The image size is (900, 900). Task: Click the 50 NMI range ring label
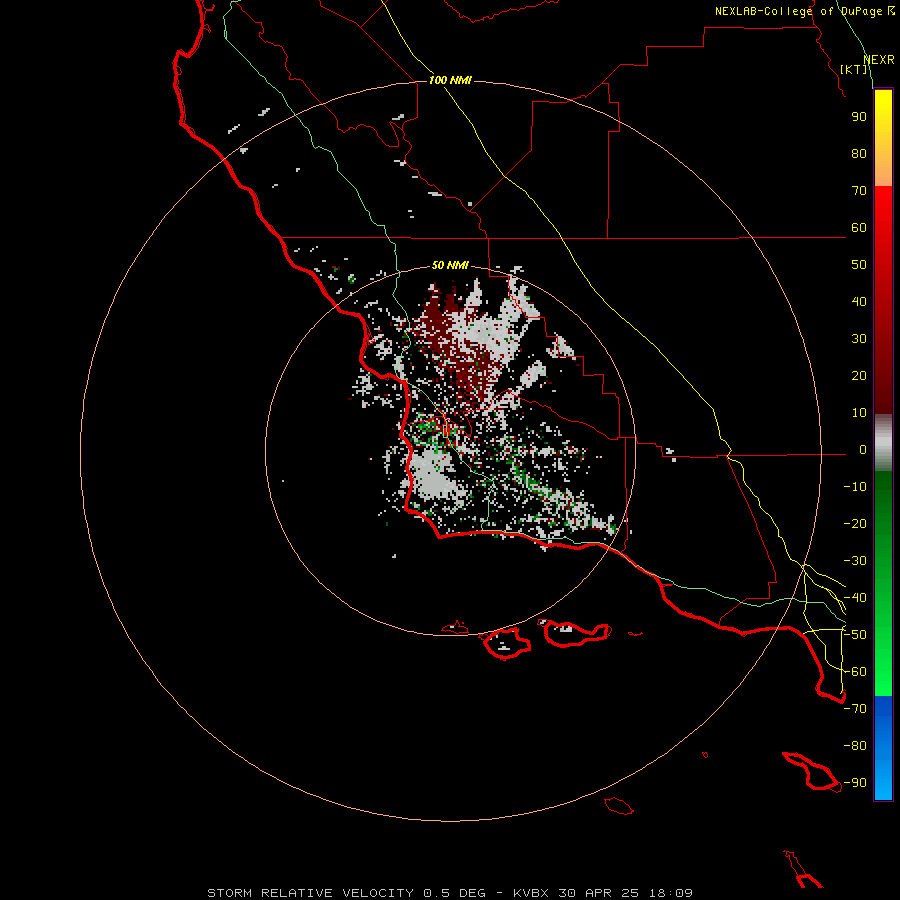[450, 265]
